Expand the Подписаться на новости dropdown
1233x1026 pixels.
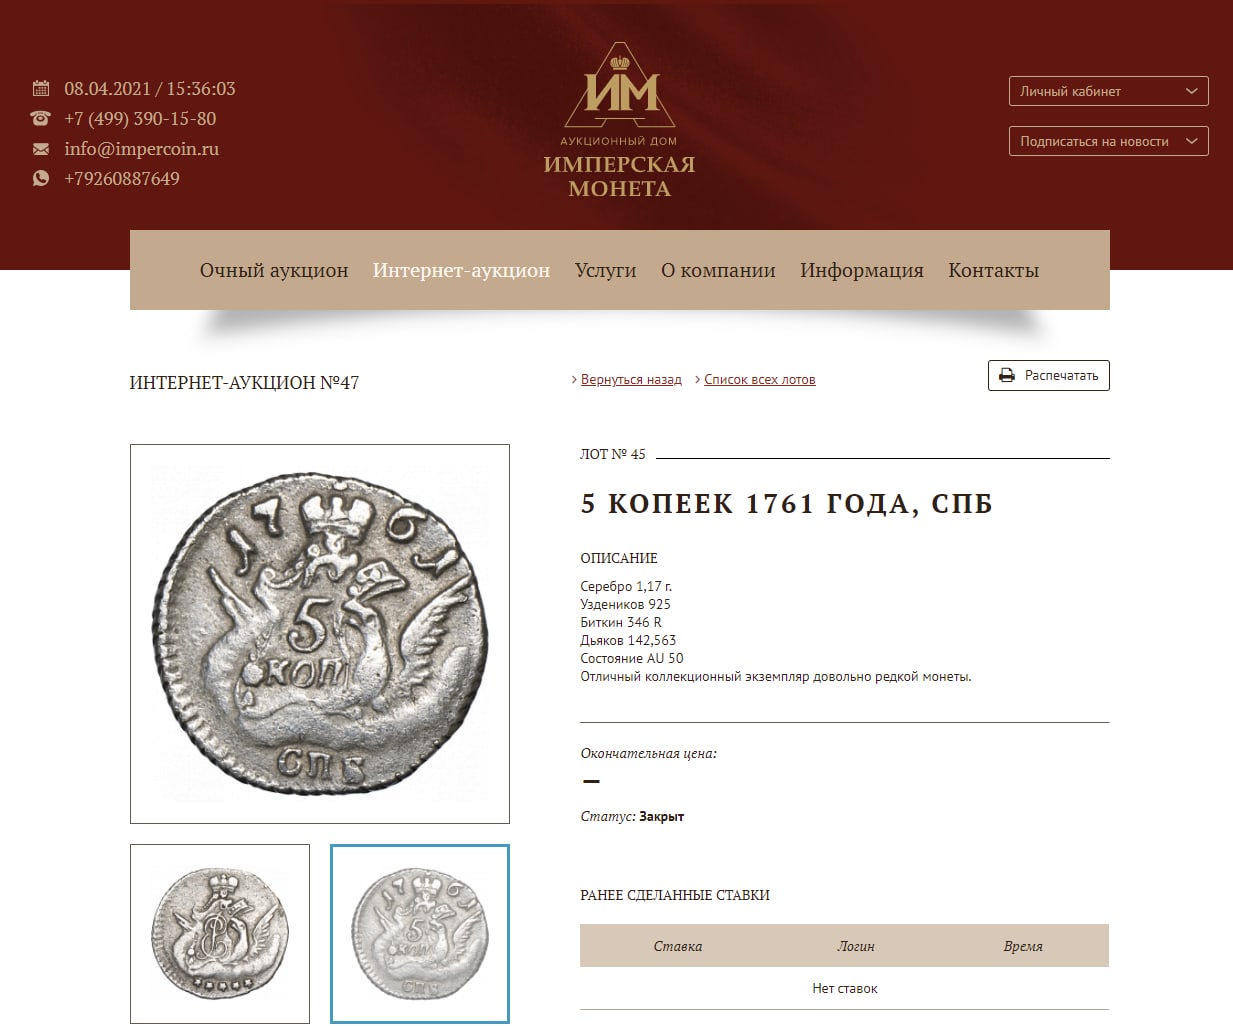point(1109,141)
